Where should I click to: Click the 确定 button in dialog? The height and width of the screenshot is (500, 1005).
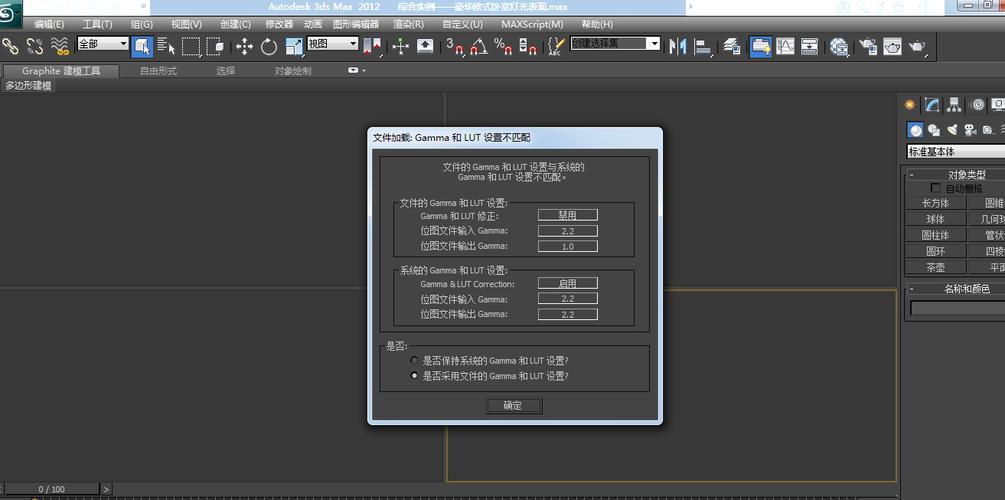(513, 405)
